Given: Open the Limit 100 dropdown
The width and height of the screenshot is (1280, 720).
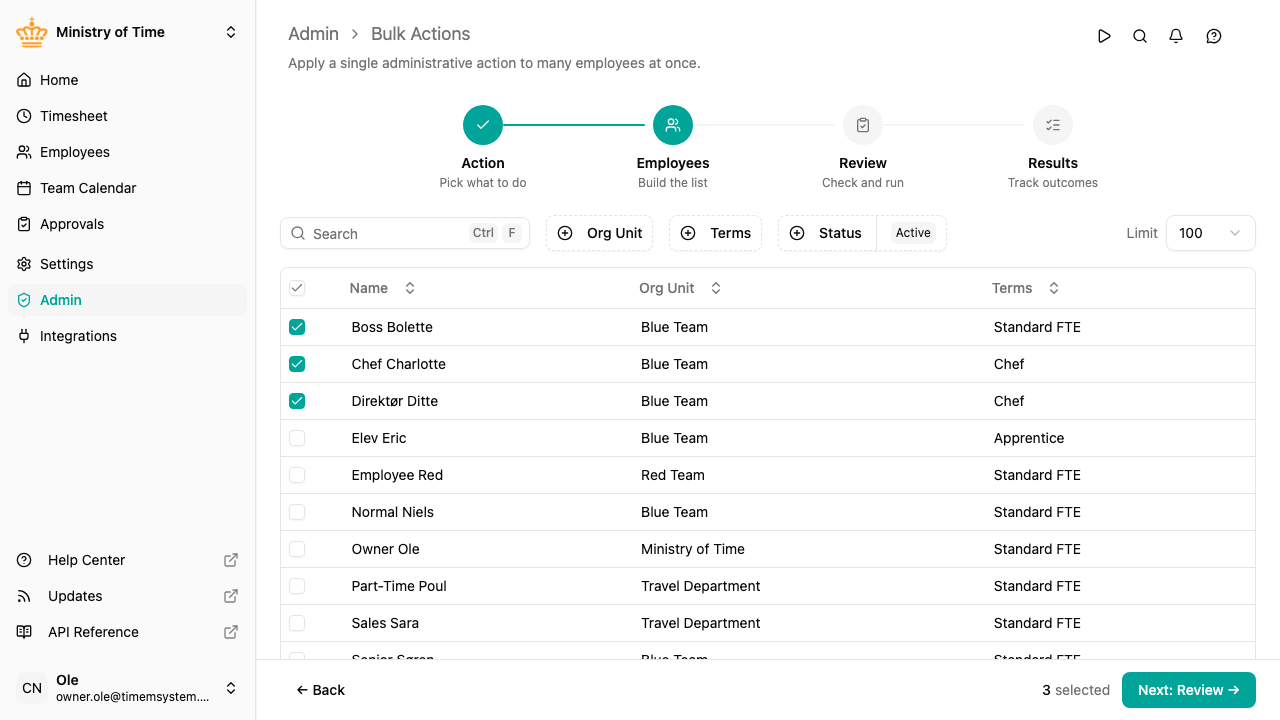Looking at the screenshot, I should click(x=1211, y=233).
